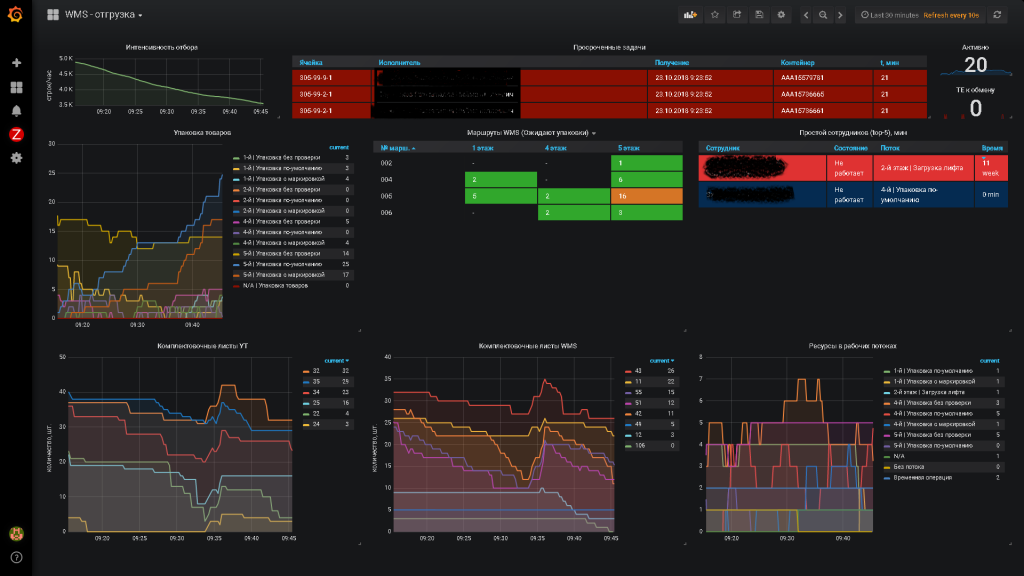Save the dashboard with the disk icon
The width and height of the screenshot is (1024, 576).
(759, 15)
